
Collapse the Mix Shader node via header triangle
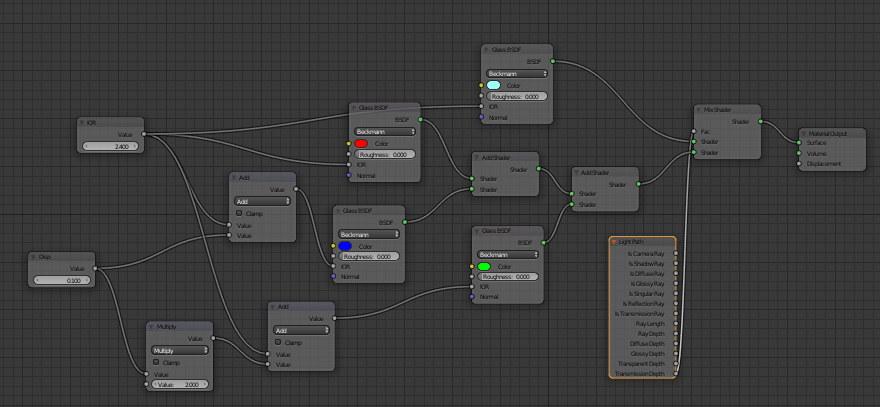(700, 110)
